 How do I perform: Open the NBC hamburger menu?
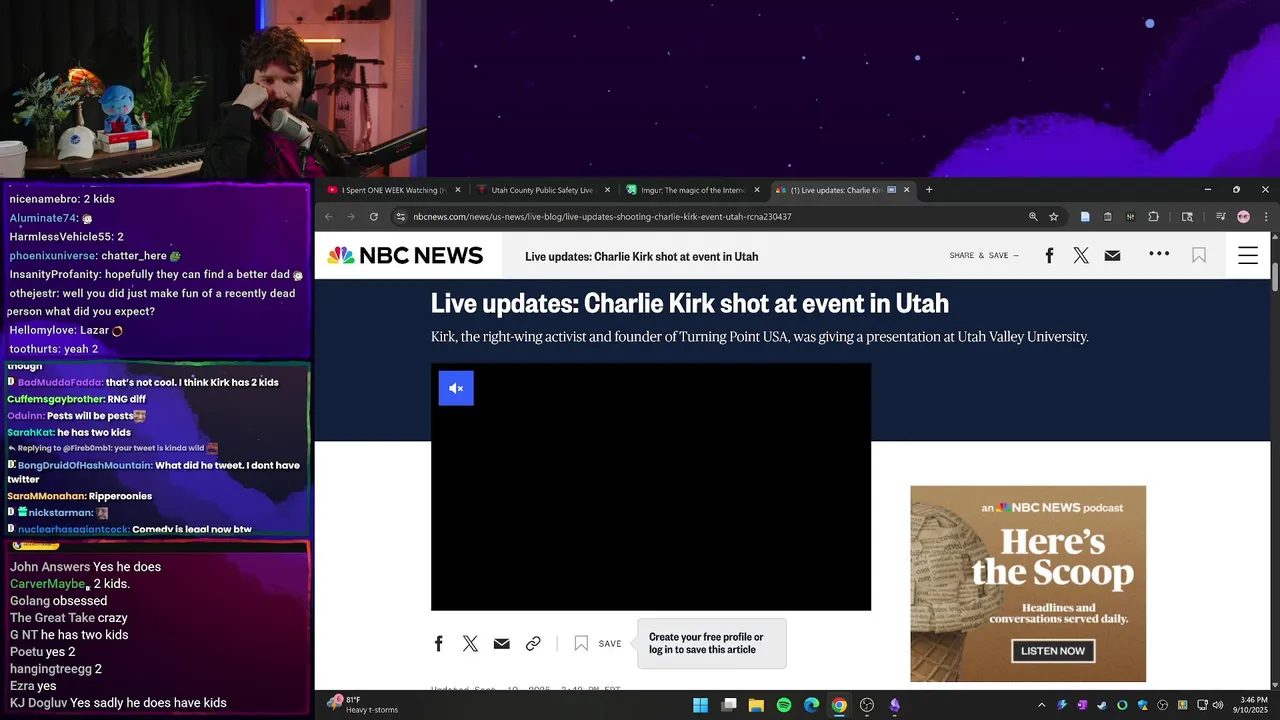point(1248,256)
